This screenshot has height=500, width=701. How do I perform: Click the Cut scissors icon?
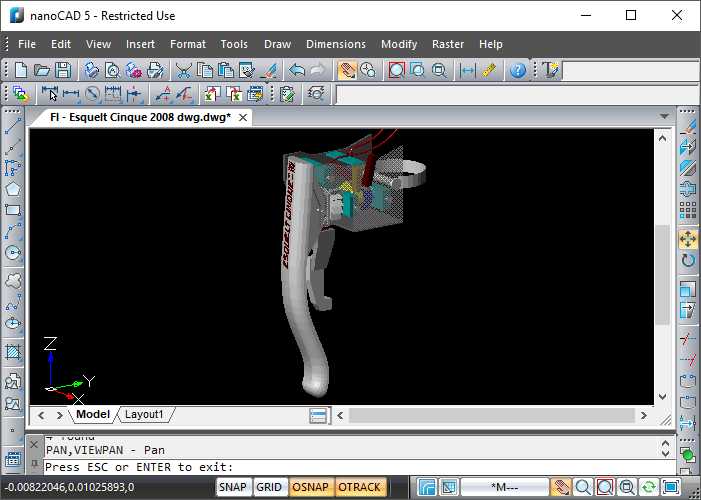(184, 70)
